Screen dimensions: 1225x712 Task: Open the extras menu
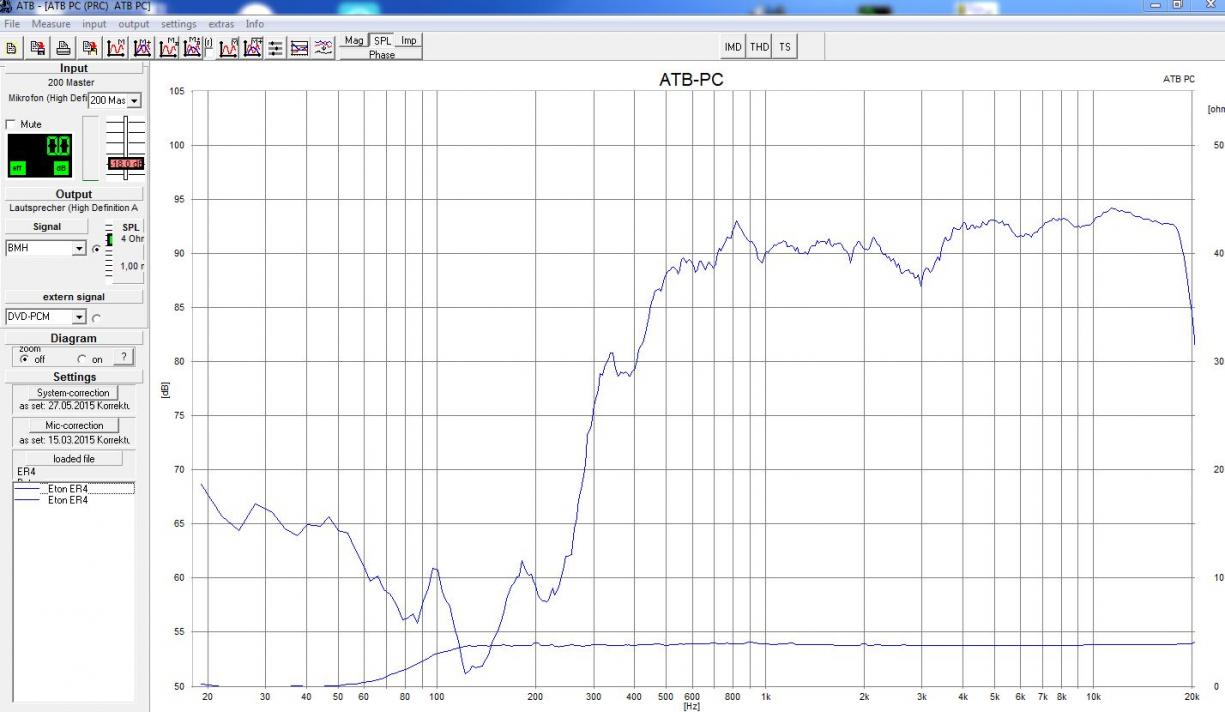point(221,23)
